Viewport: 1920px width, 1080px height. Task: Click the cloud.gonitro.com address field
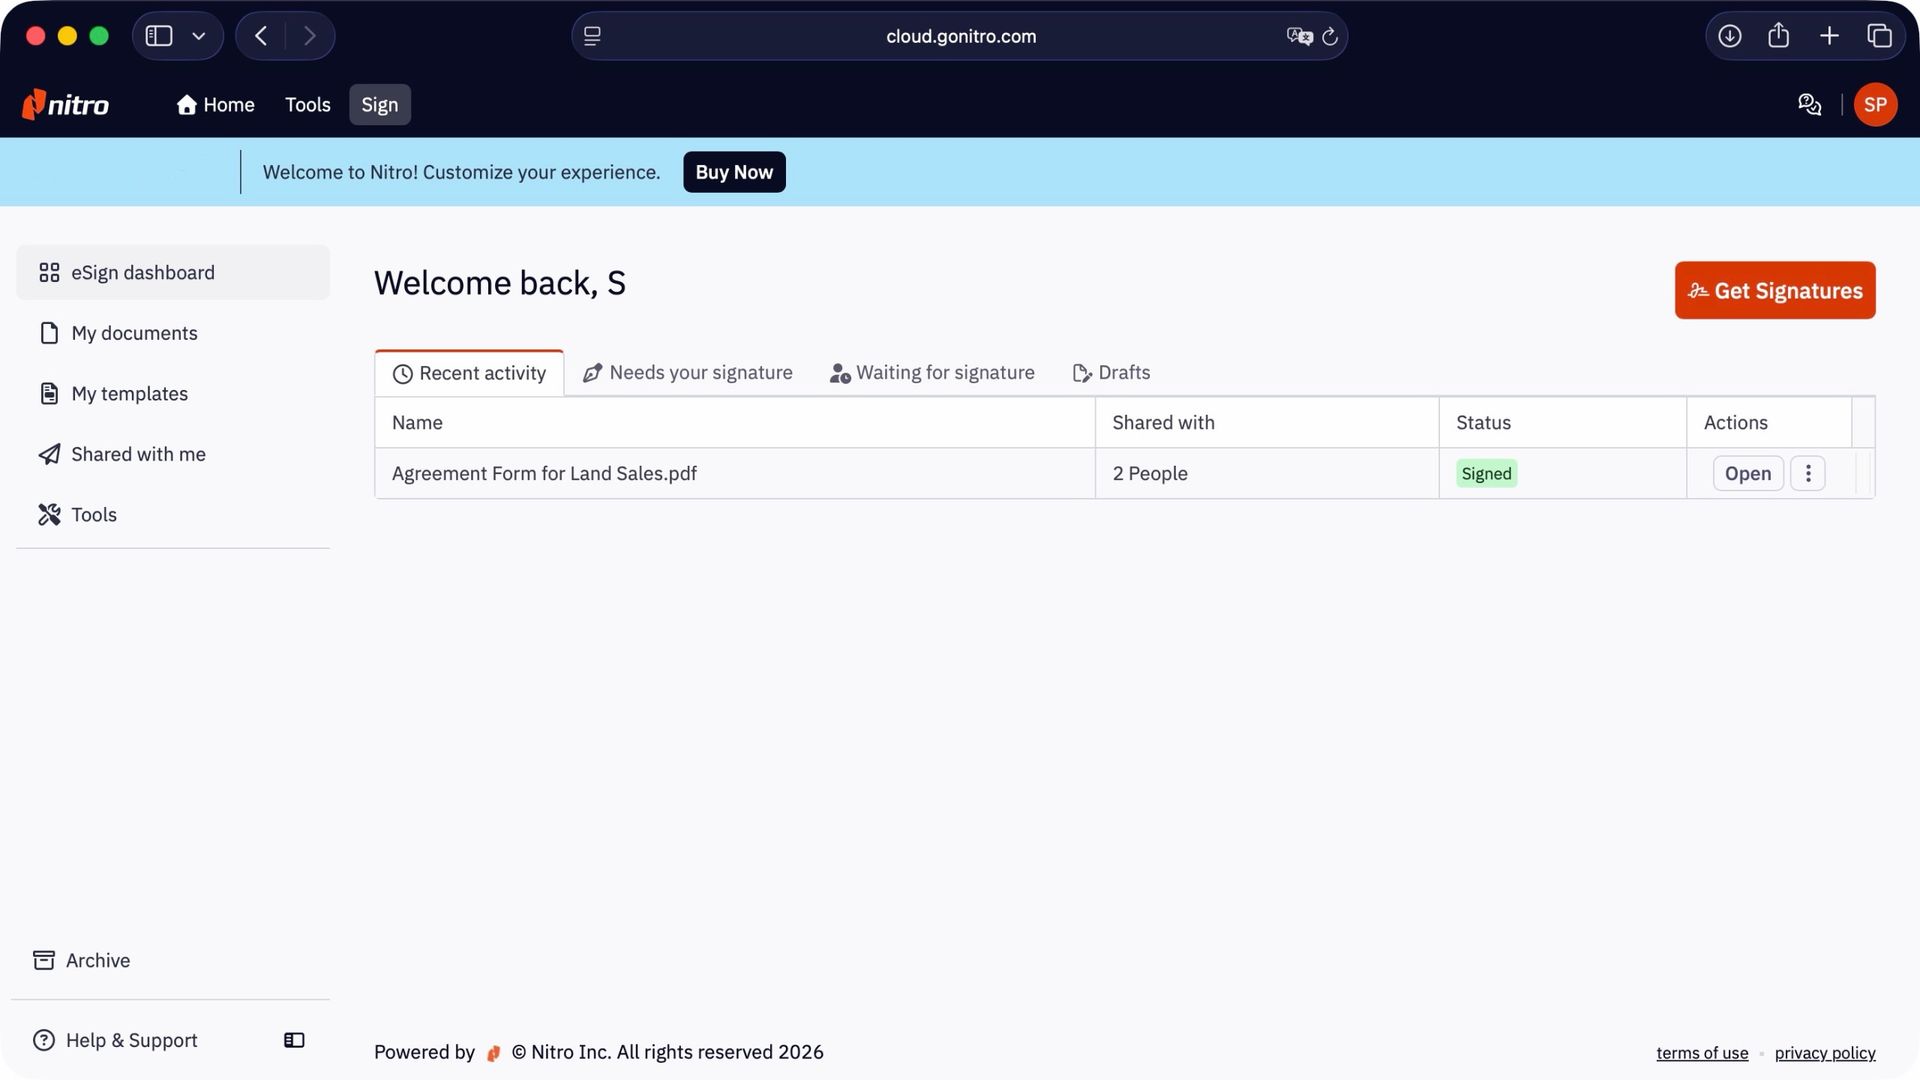960,36
